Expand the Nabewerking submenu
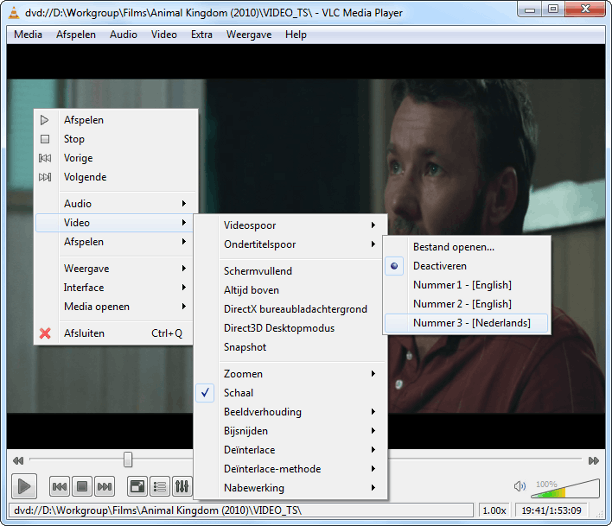The height and width of the screenshot is (526, 612). (x=291, y=488)
